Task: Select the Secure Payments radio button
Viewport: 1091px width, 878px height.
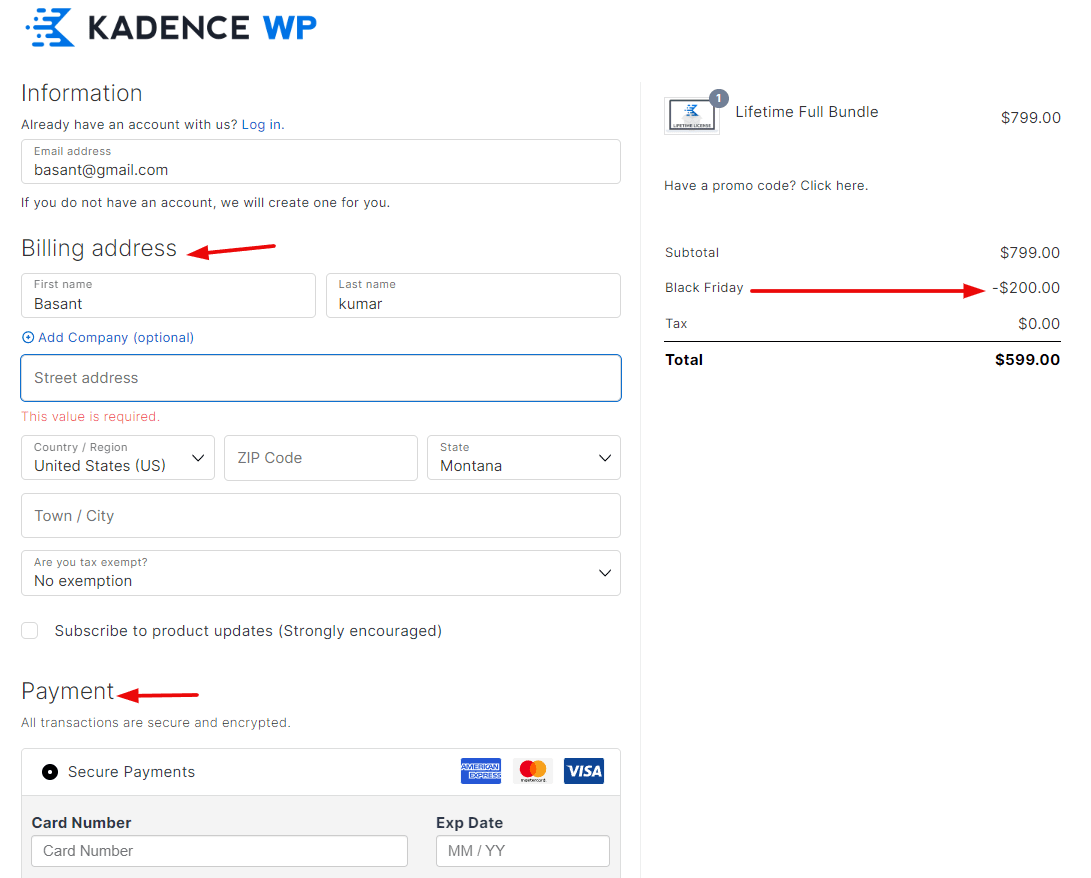Action: tap(50, 772)
